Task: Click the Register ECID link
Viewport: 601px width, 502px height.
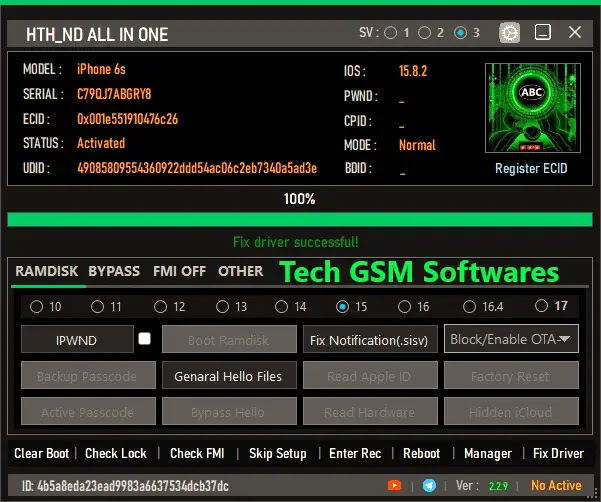Action: click(x=531, y=168)
